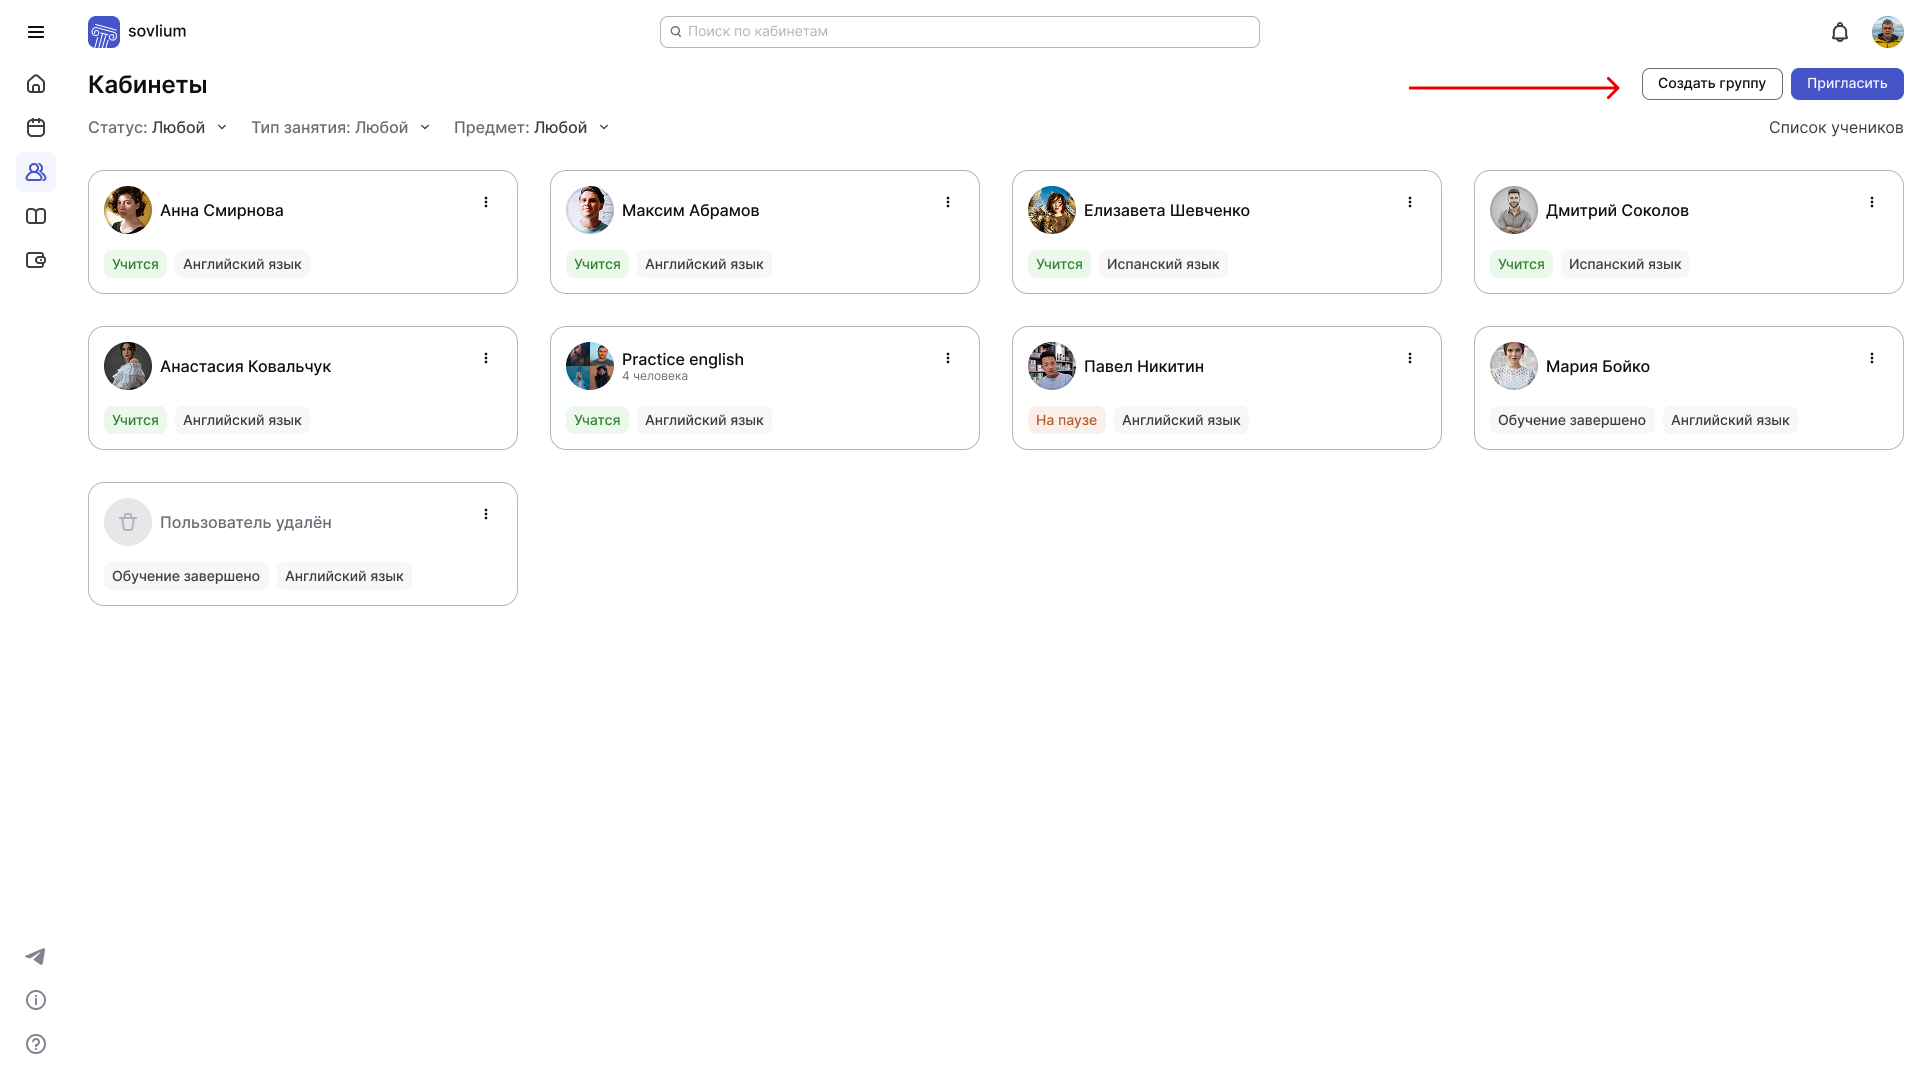Go to Home via sidebar house icon

click(36, 84)
